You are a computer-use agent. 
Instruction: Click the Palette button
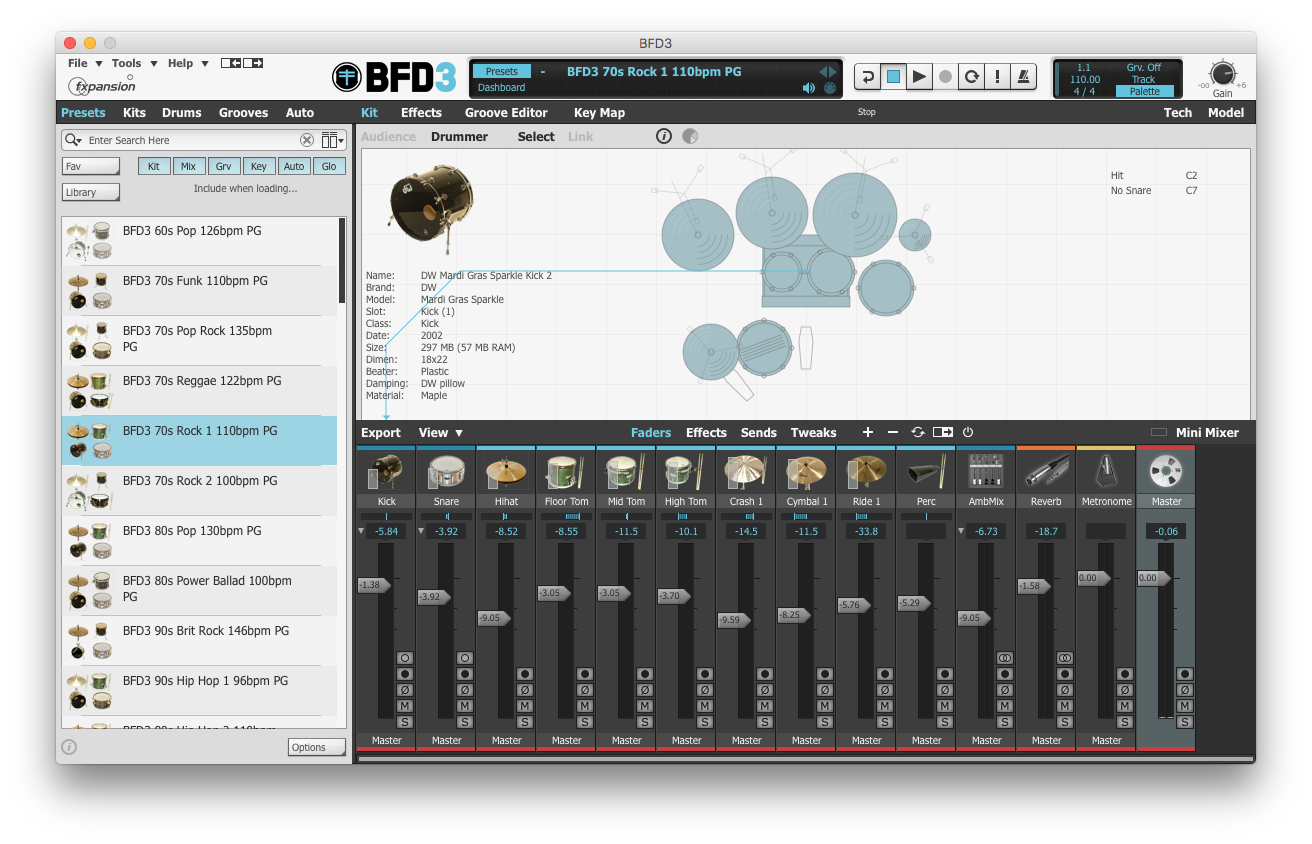tap(1145, 91)
